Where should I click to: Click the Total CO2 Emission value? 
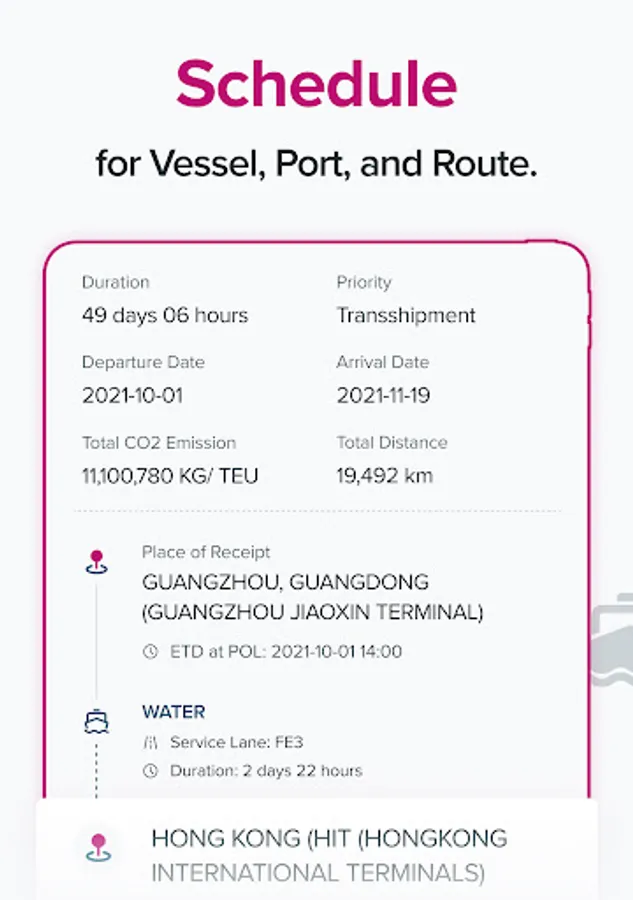[x=170, y=475]
